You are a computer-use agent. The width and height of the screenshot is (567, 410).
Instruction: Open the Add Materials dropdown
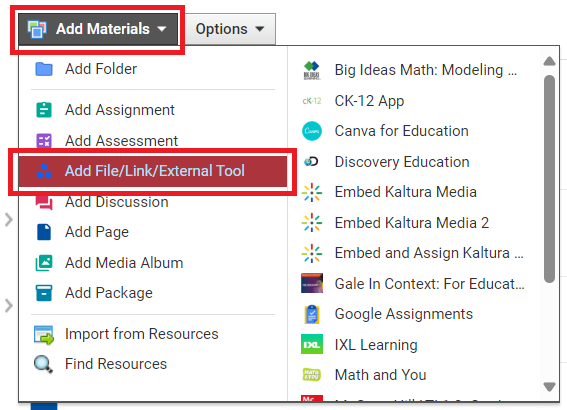(98, 29)
